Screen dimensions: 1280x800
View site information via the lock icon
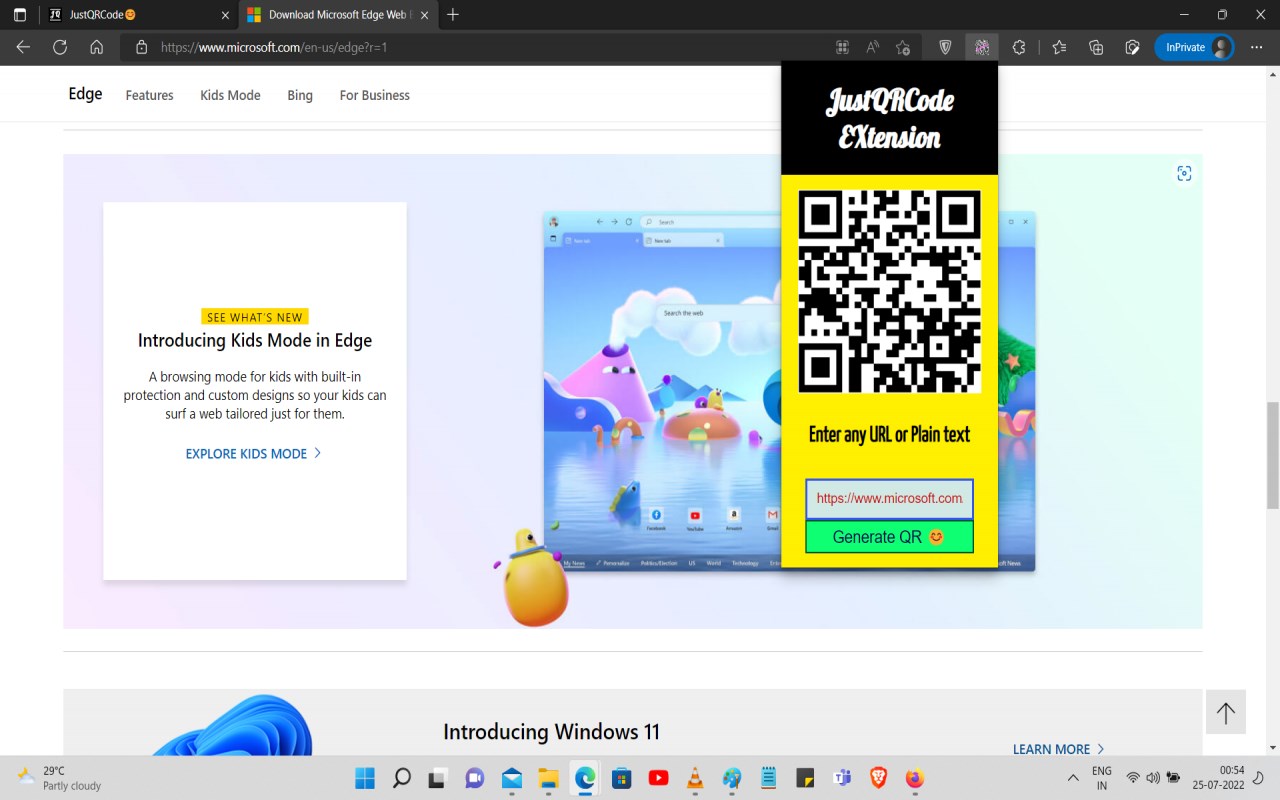(x=141, y=47)
